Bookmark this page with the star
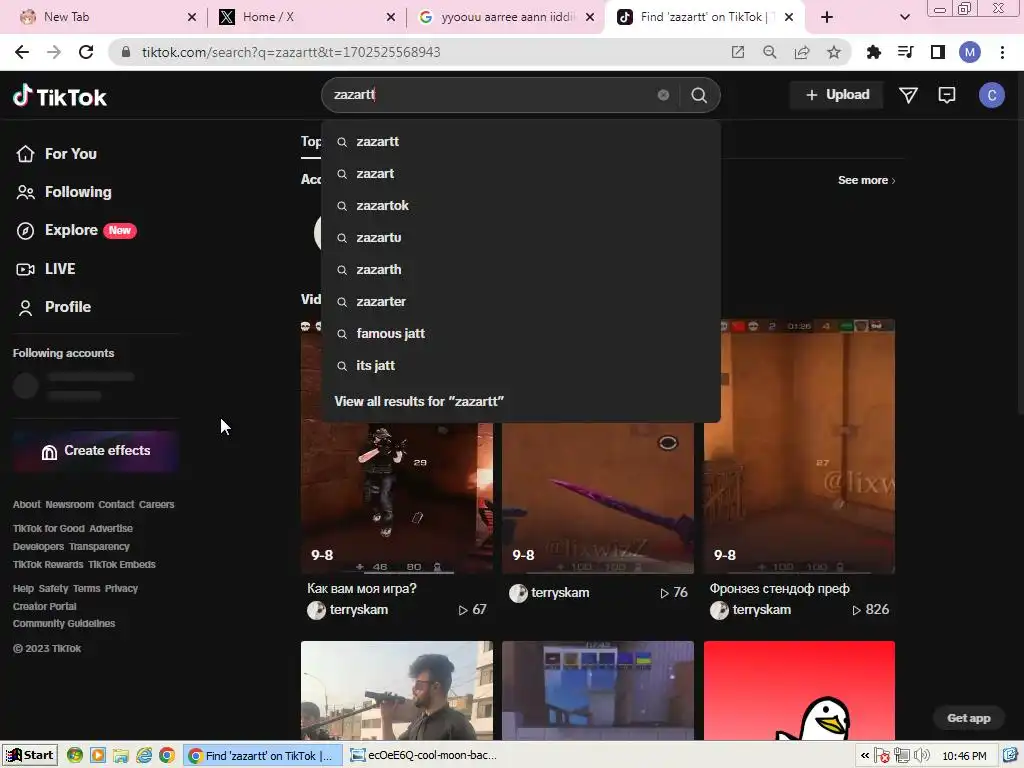The width and height of the screenshot is (1024, 768). (x=834, y=52)
